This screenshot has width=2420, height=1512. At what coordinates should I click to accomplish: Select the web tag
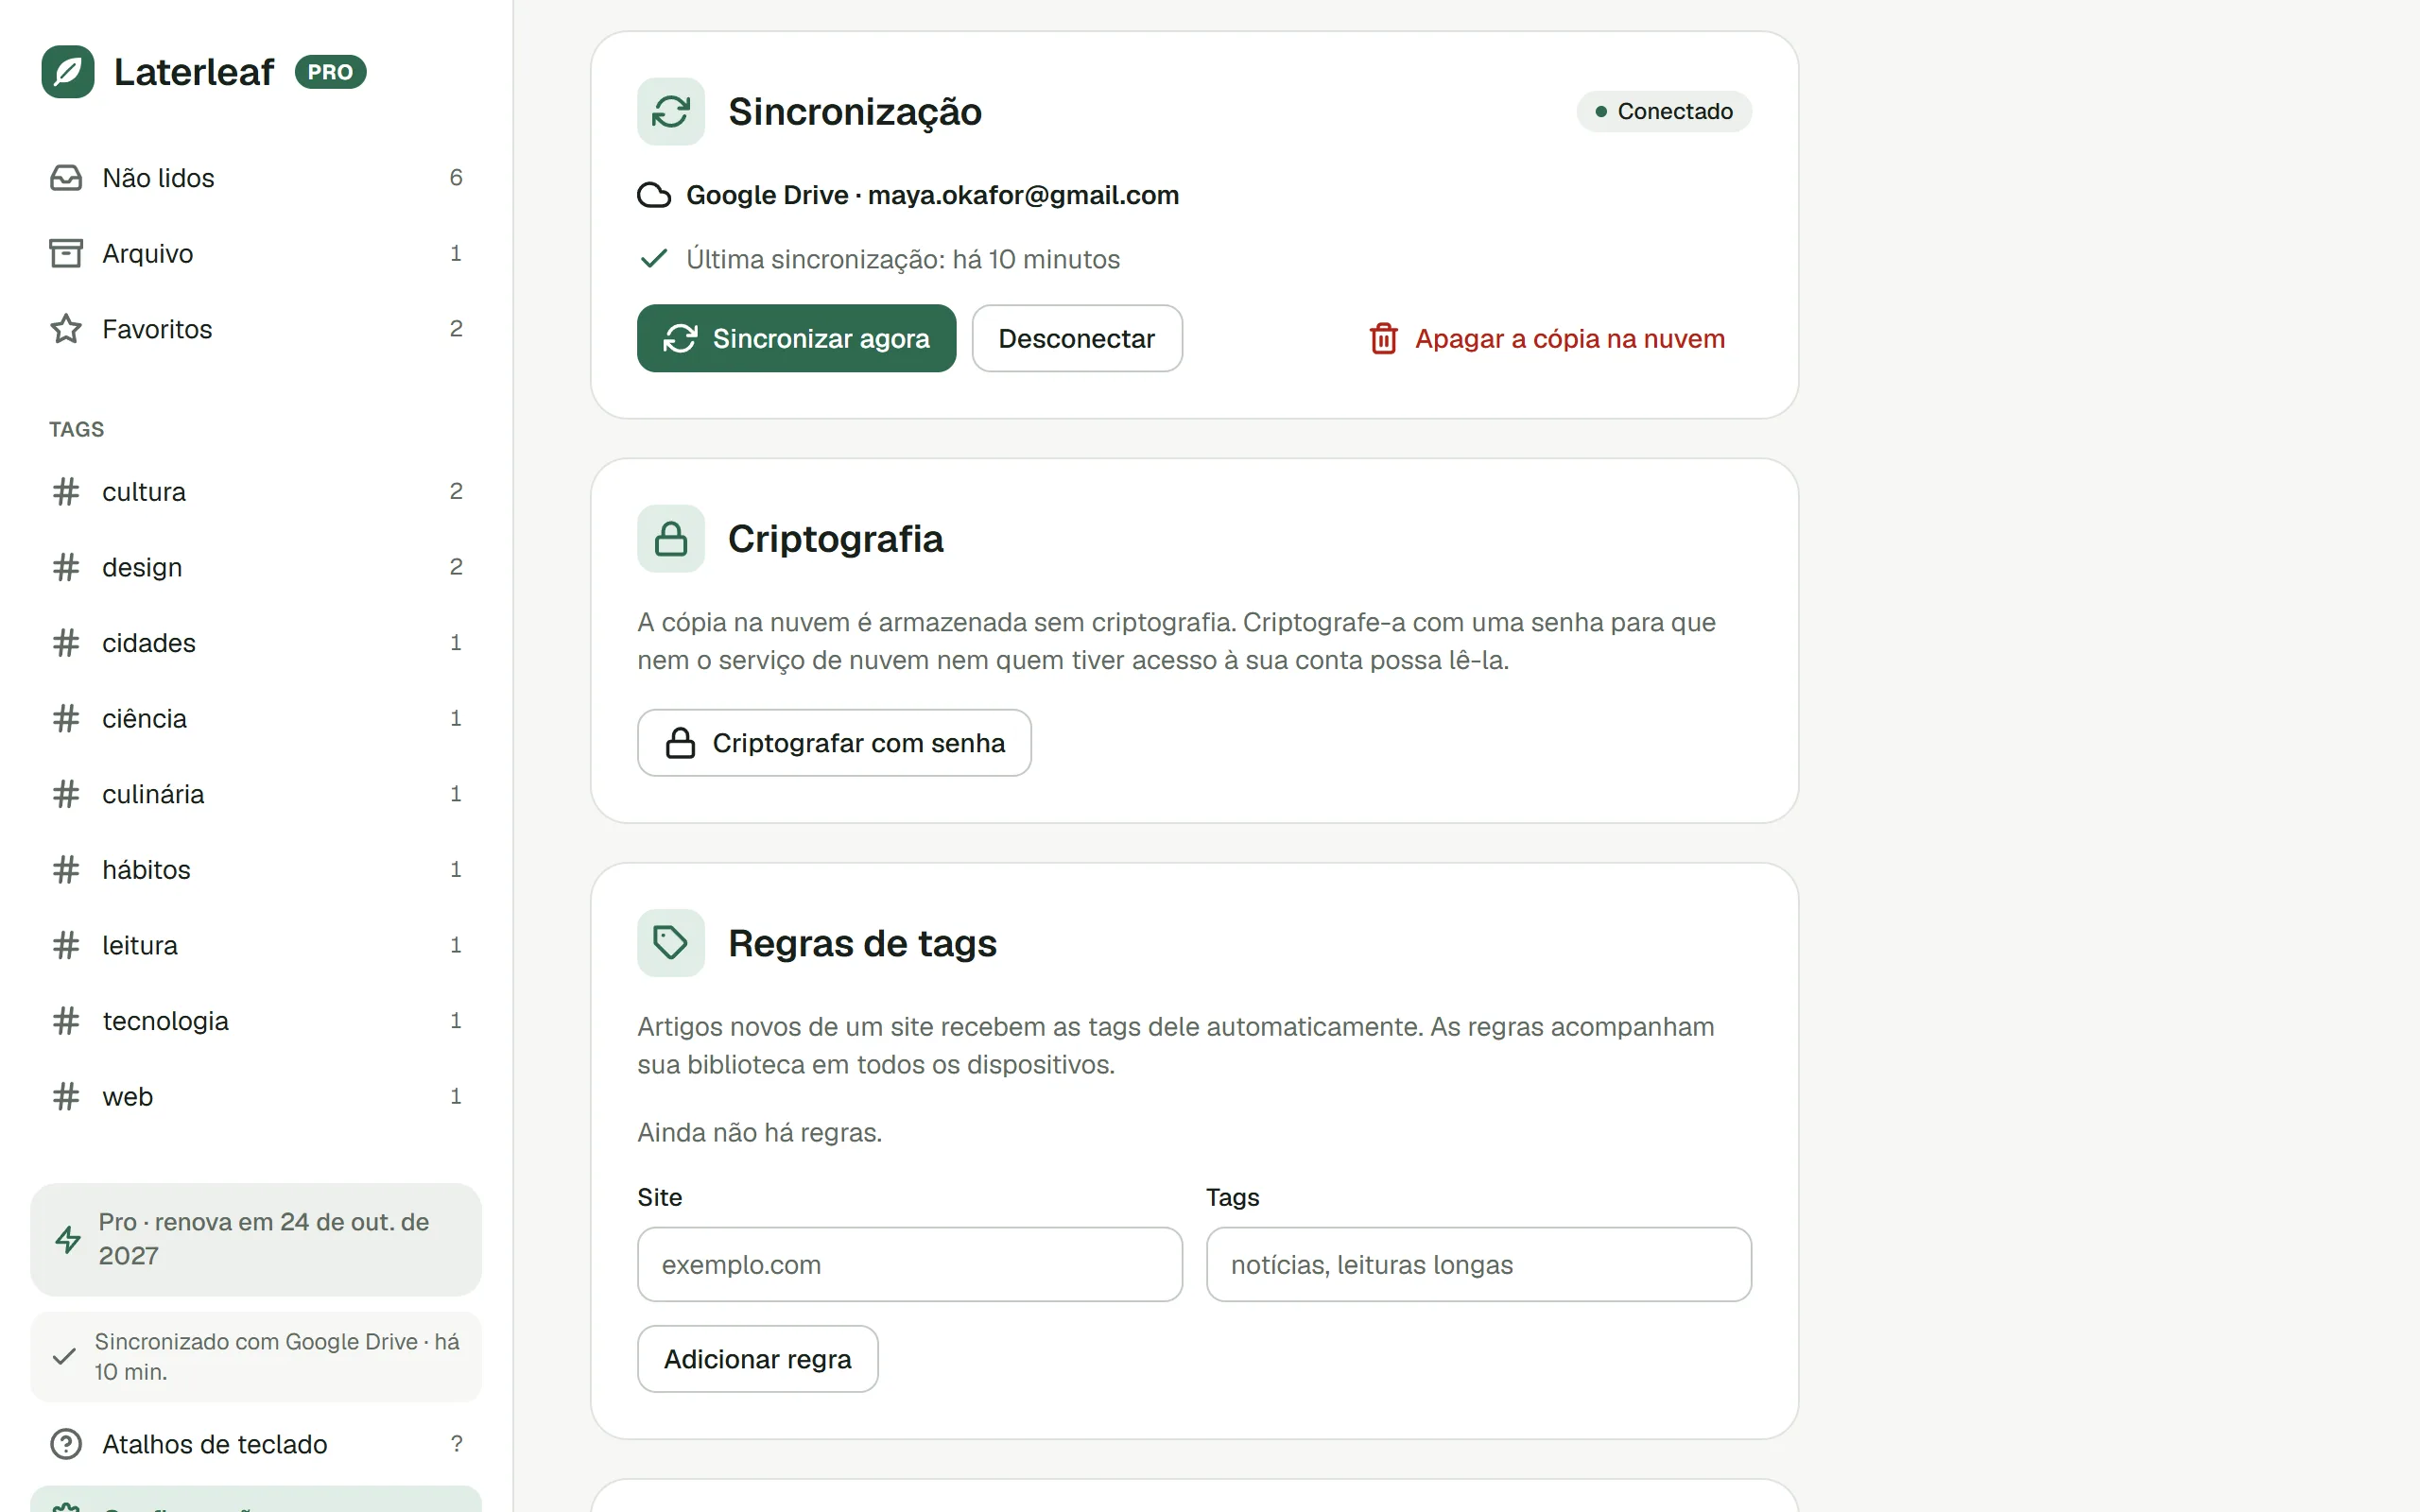(256, 1096)
